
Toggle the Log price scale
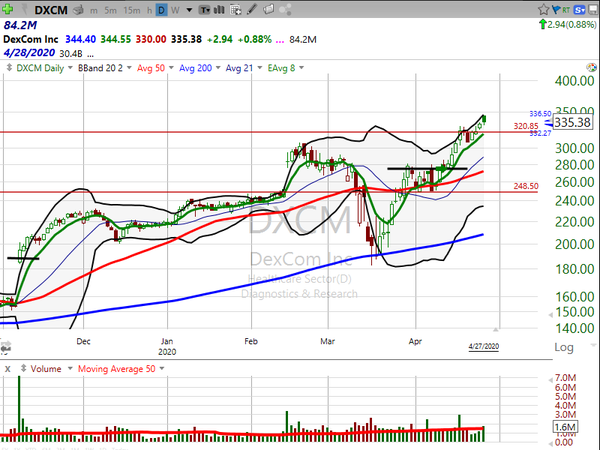tap(564, 347)
